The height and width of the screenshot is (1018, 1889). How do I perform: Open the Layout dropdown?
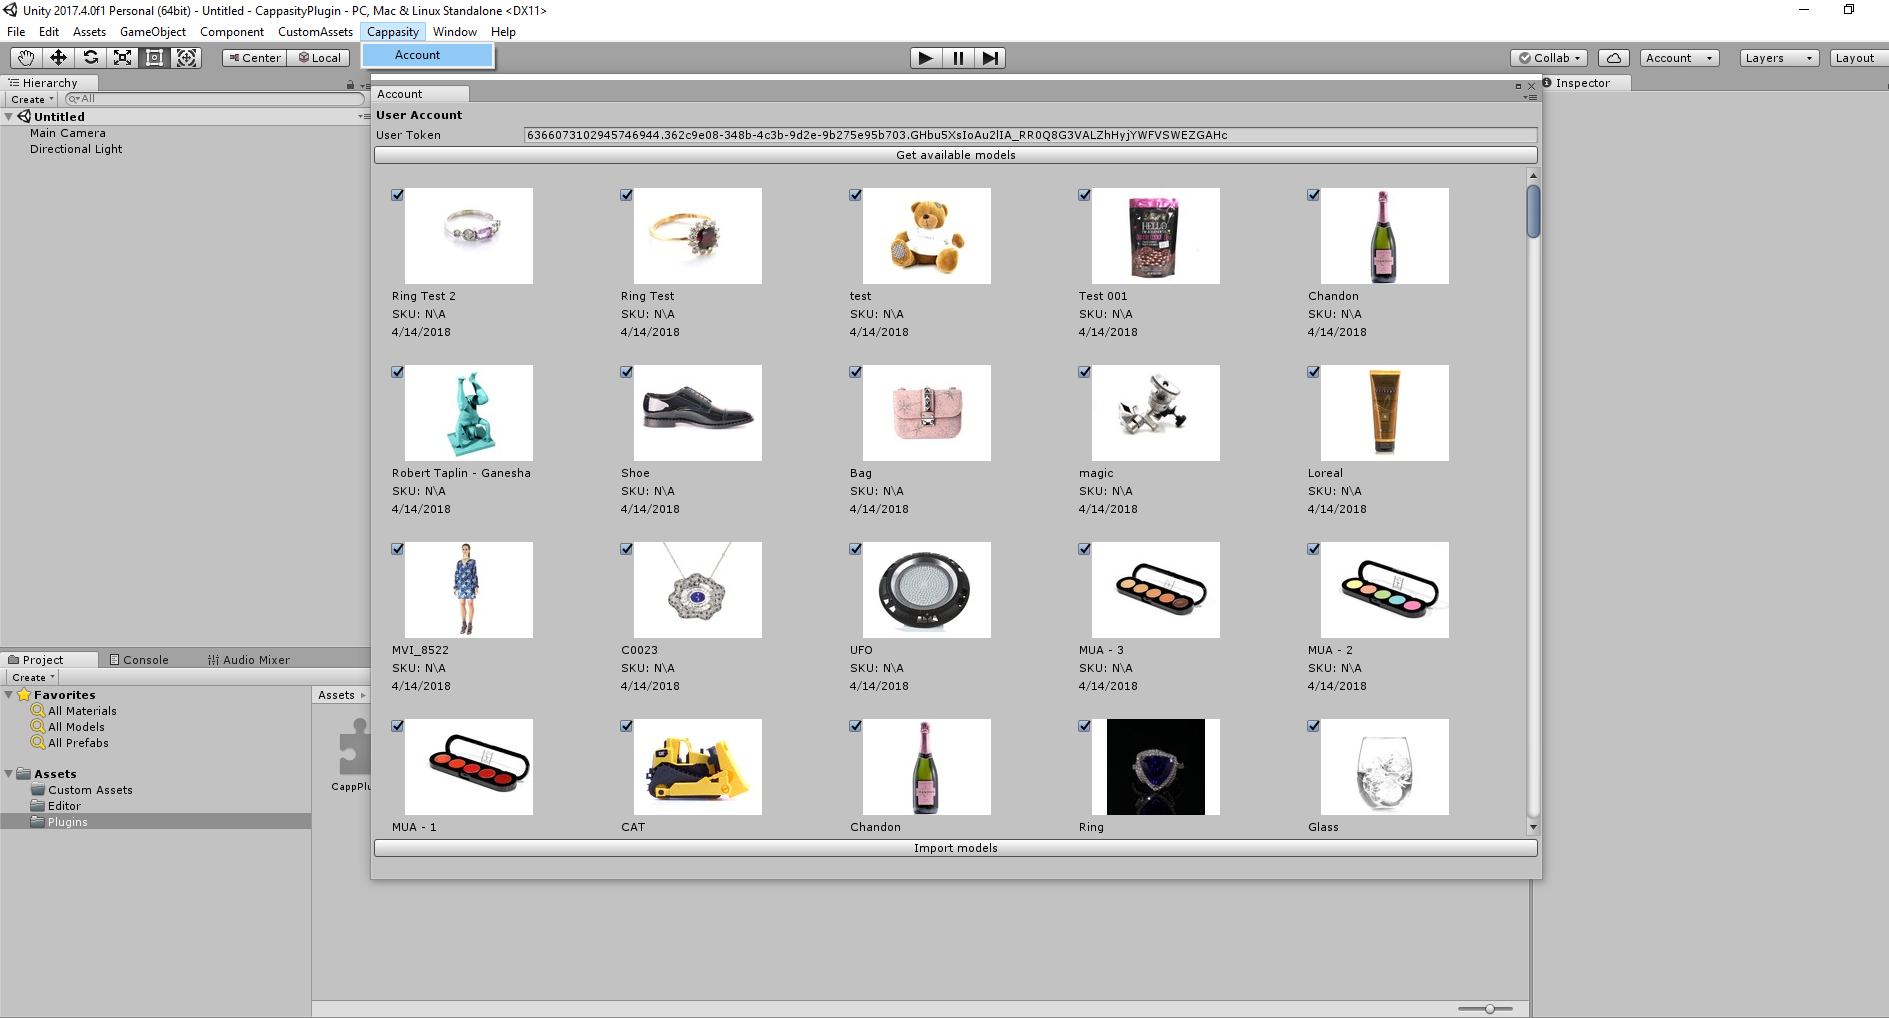1859,58
